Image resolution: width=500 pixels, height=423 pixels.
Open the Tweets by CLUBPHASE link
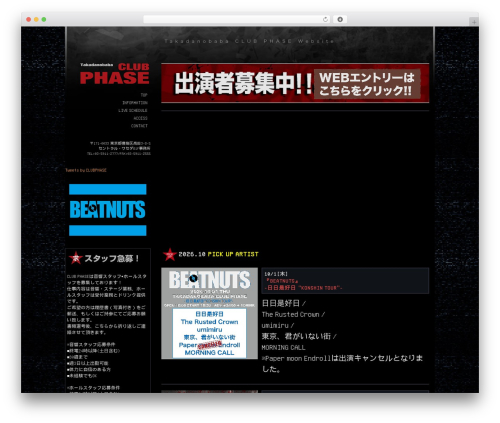pos(86,170)
